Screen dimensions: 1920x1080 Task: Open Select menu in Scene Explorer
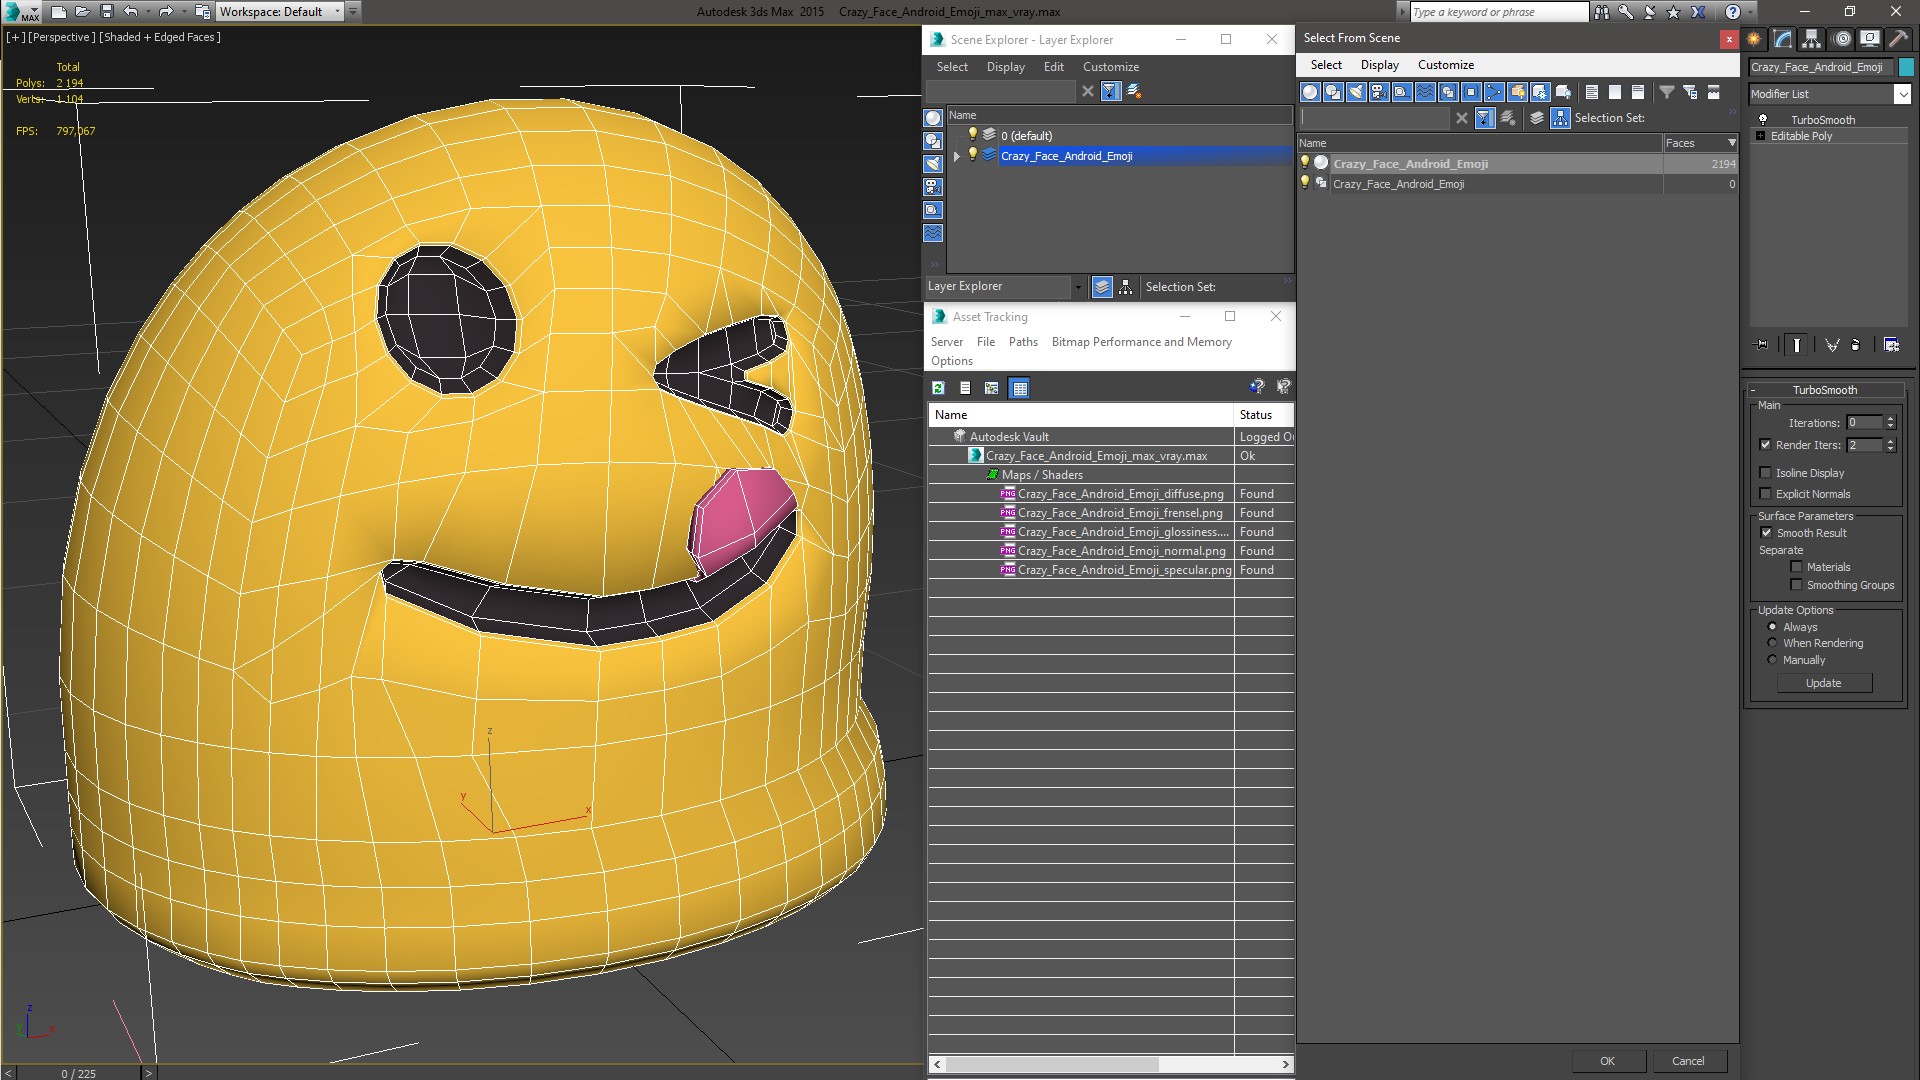pos(952,67)
